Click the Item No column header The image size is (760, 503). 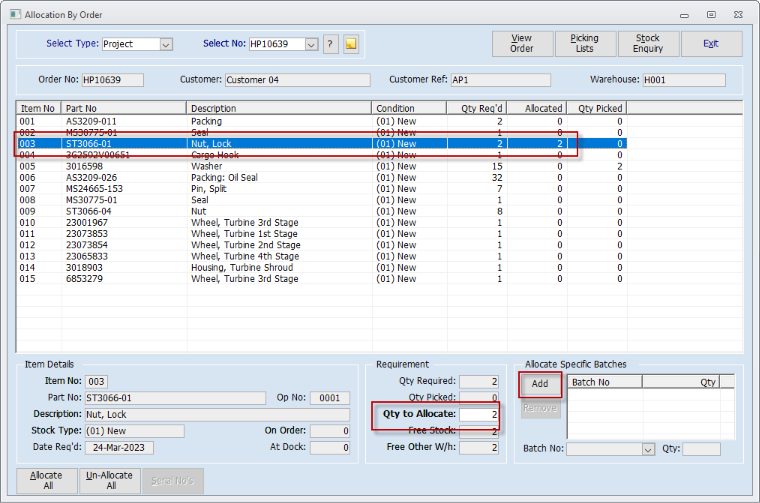39,108
